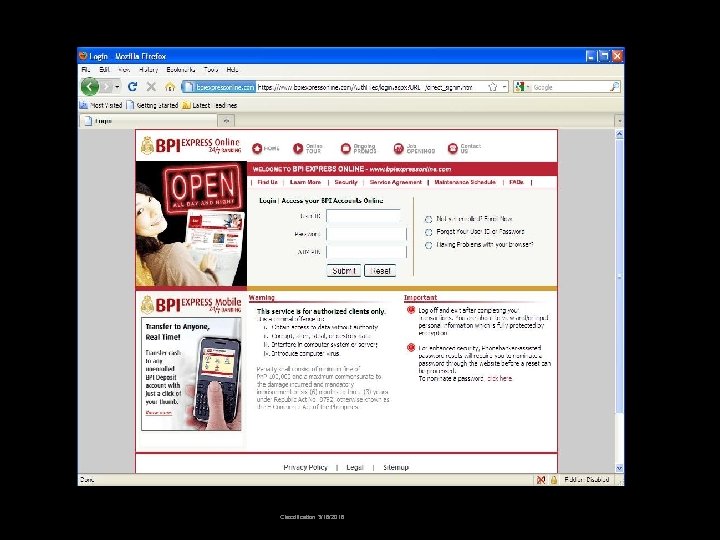Screen dimensions: 720x540
Task: Open the View menu
Action: 124,69
